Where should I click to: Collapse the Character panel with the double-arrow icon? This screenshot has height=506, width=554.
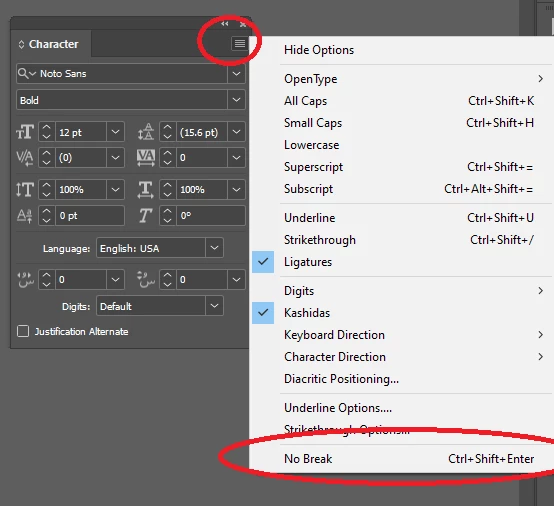coord(225,24)
